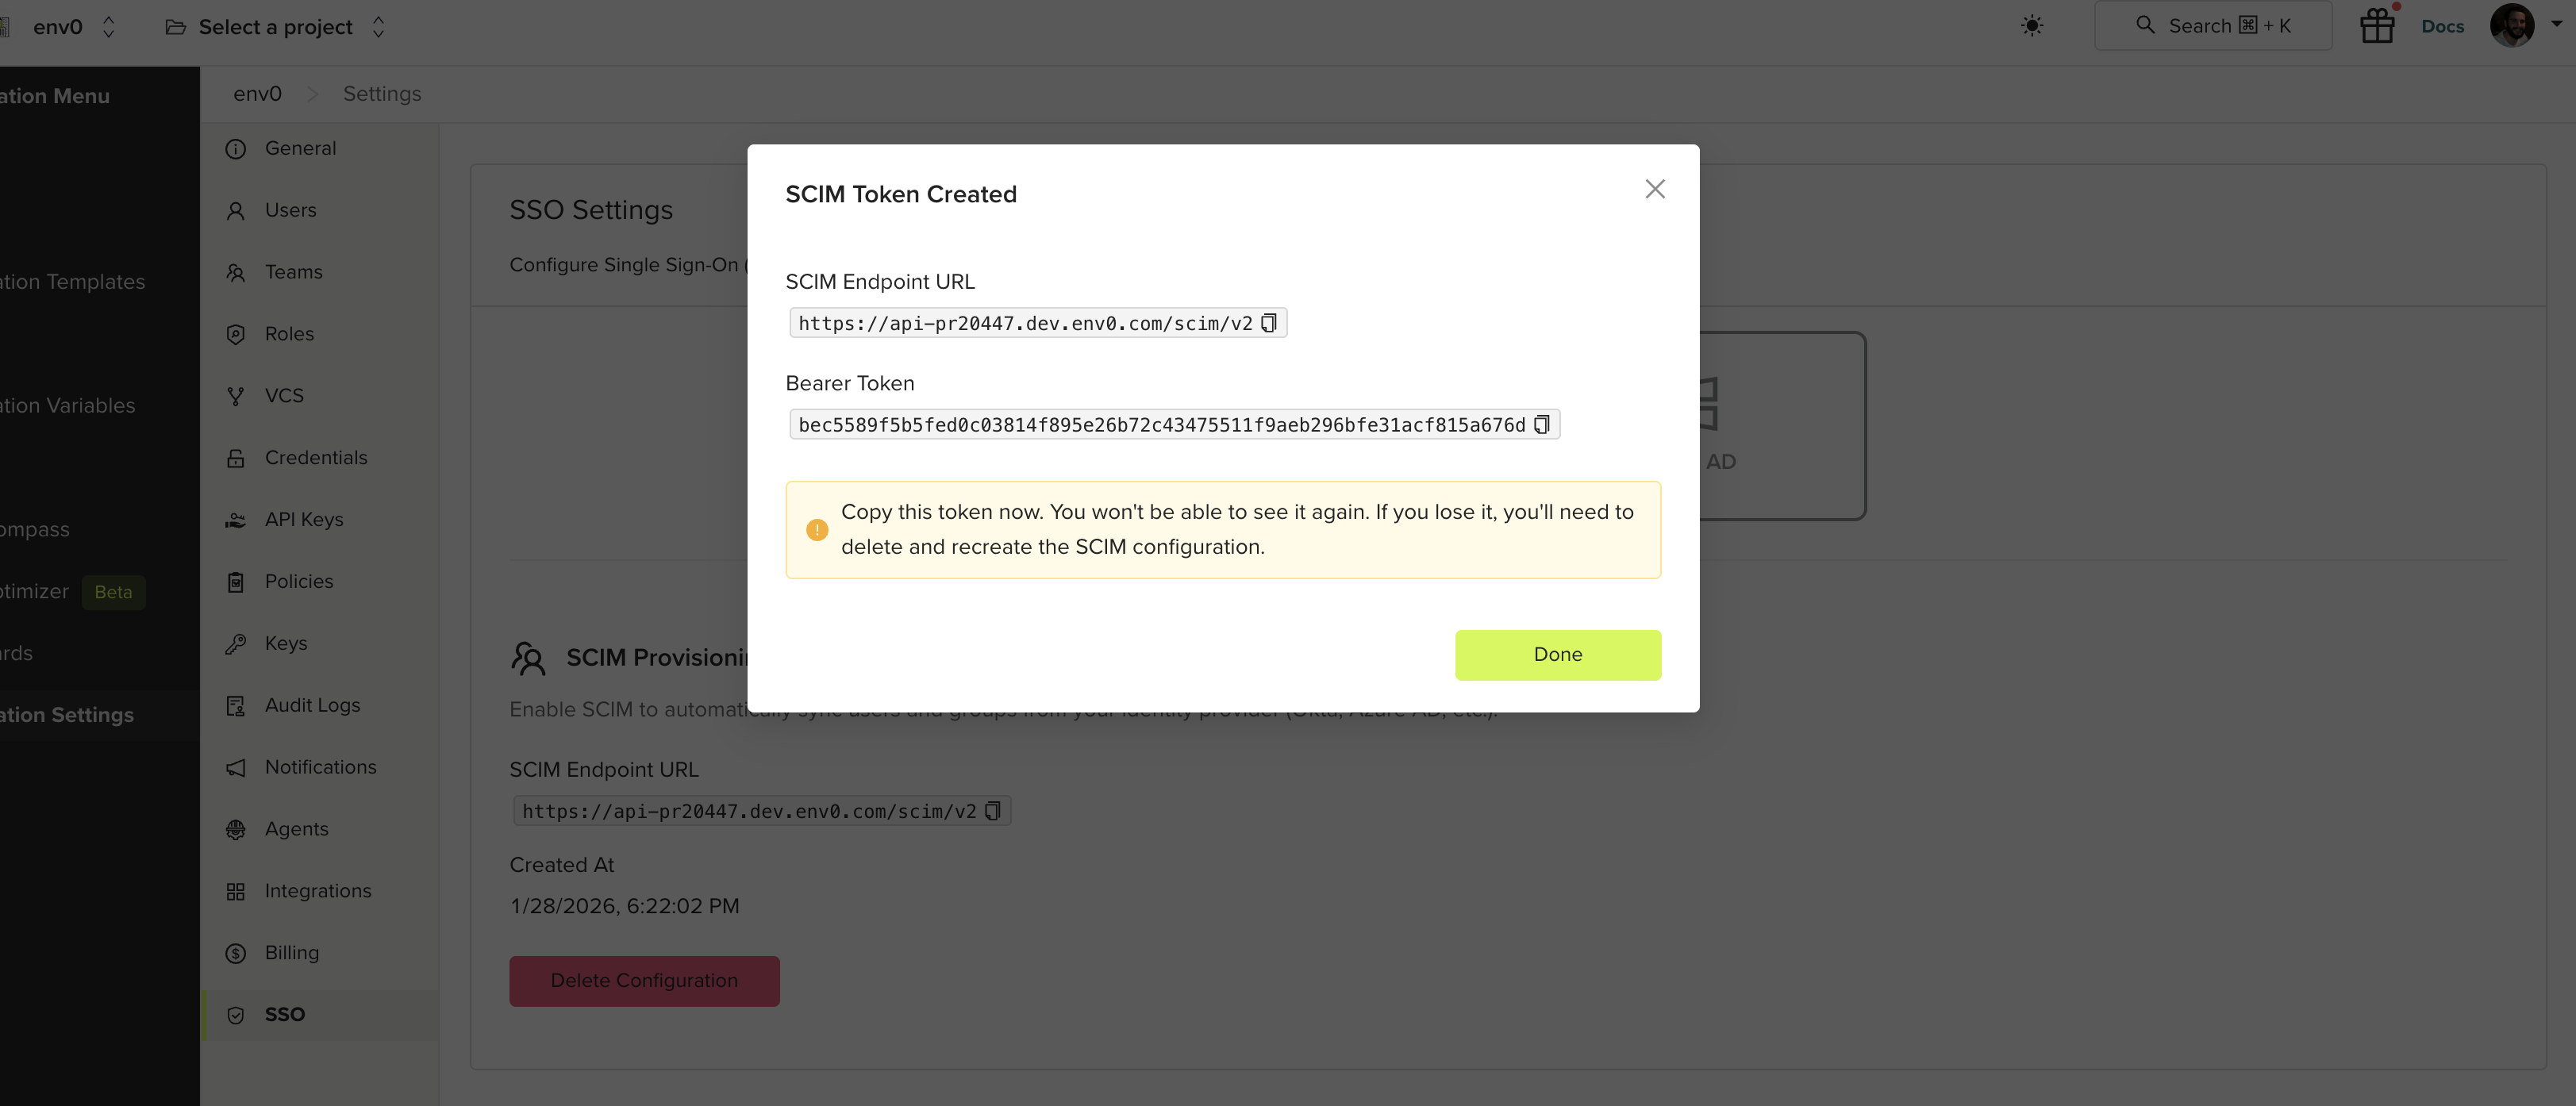Click the Billing dollar icon
This screenshot has width=2576, height=1106.
pos(236,952)
